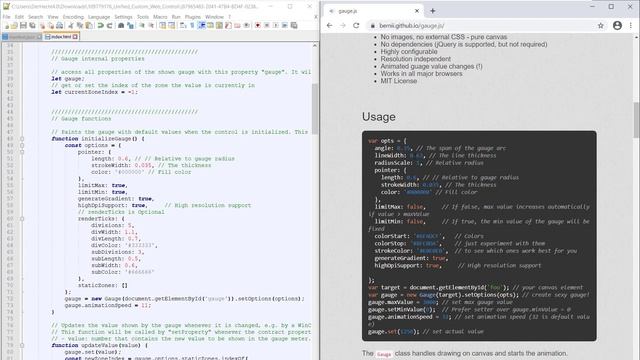Screen dimensions: 640x360
Task: Click the Copy toolbar icon
Action: [x=80, y=25]
